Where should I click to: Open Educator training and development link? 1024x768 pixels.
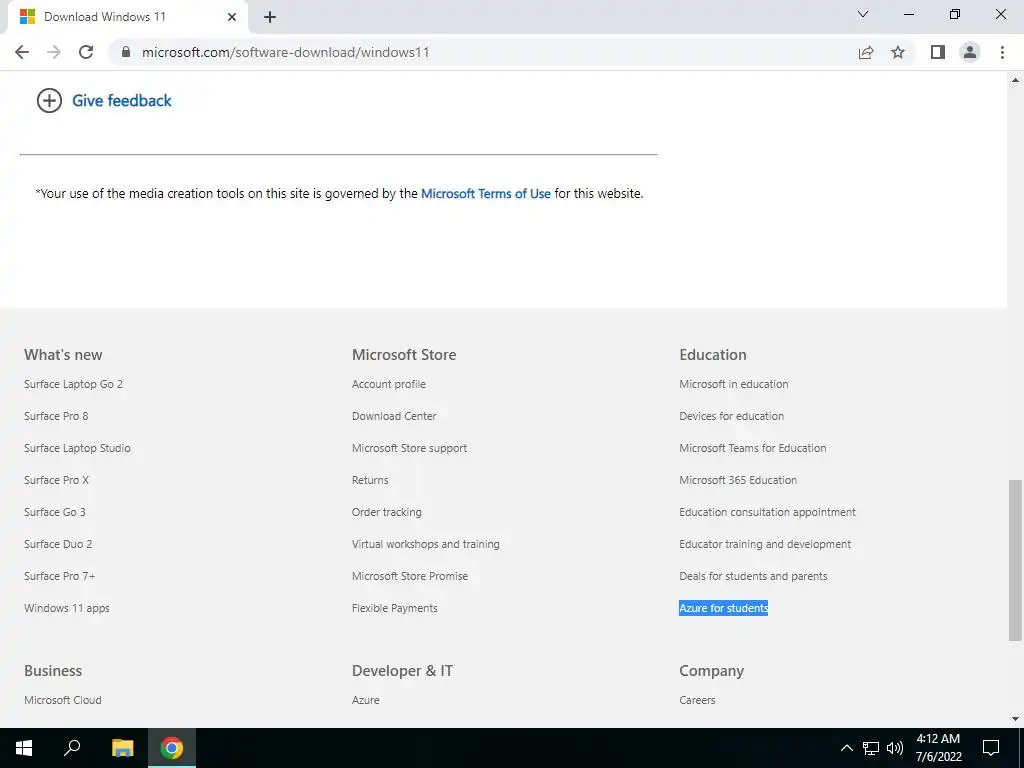(765, 544)
